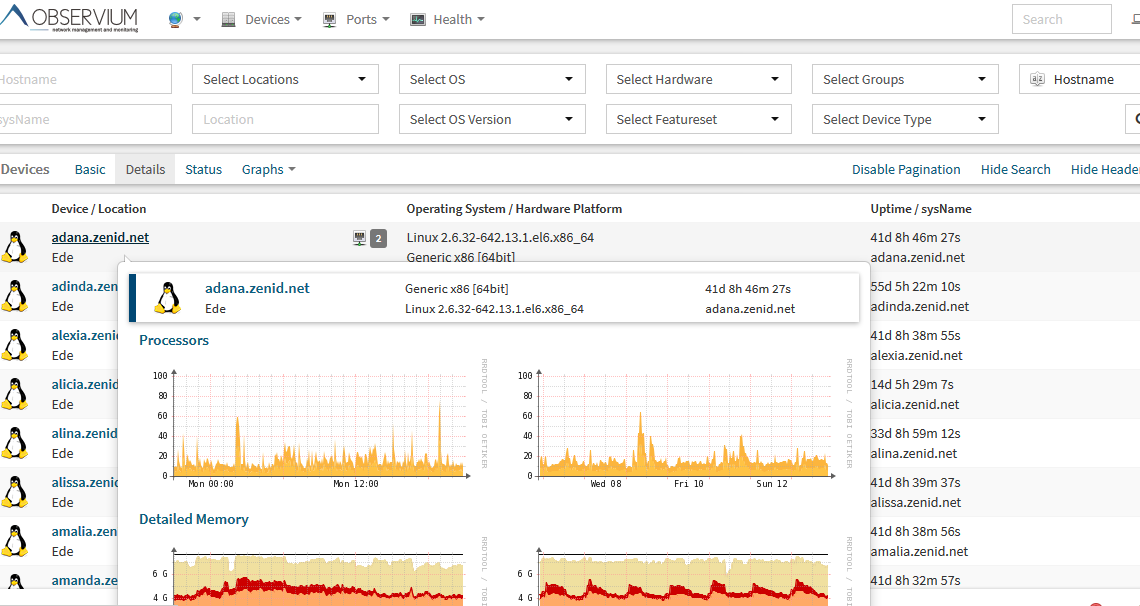Click Operating System / Hardware Platform column header

(x=514, y=209)
